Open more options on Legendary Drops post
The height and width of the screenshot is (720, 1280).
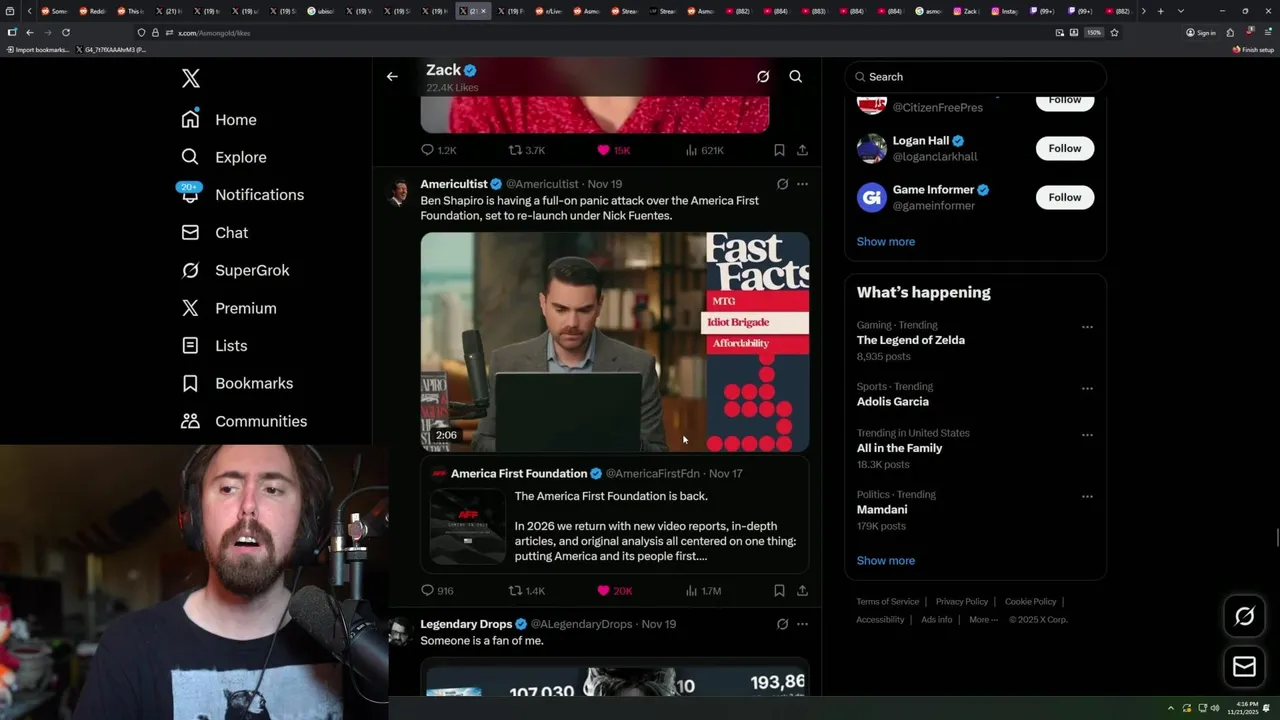tap(802, 624)
